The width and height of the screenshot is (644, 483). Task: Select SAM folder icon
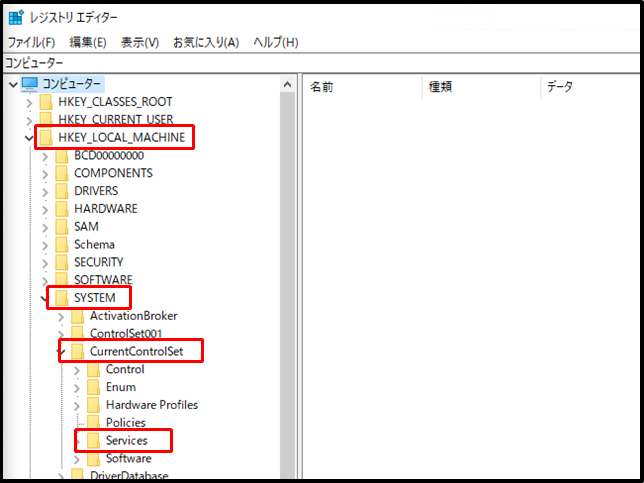click(62, 227)
